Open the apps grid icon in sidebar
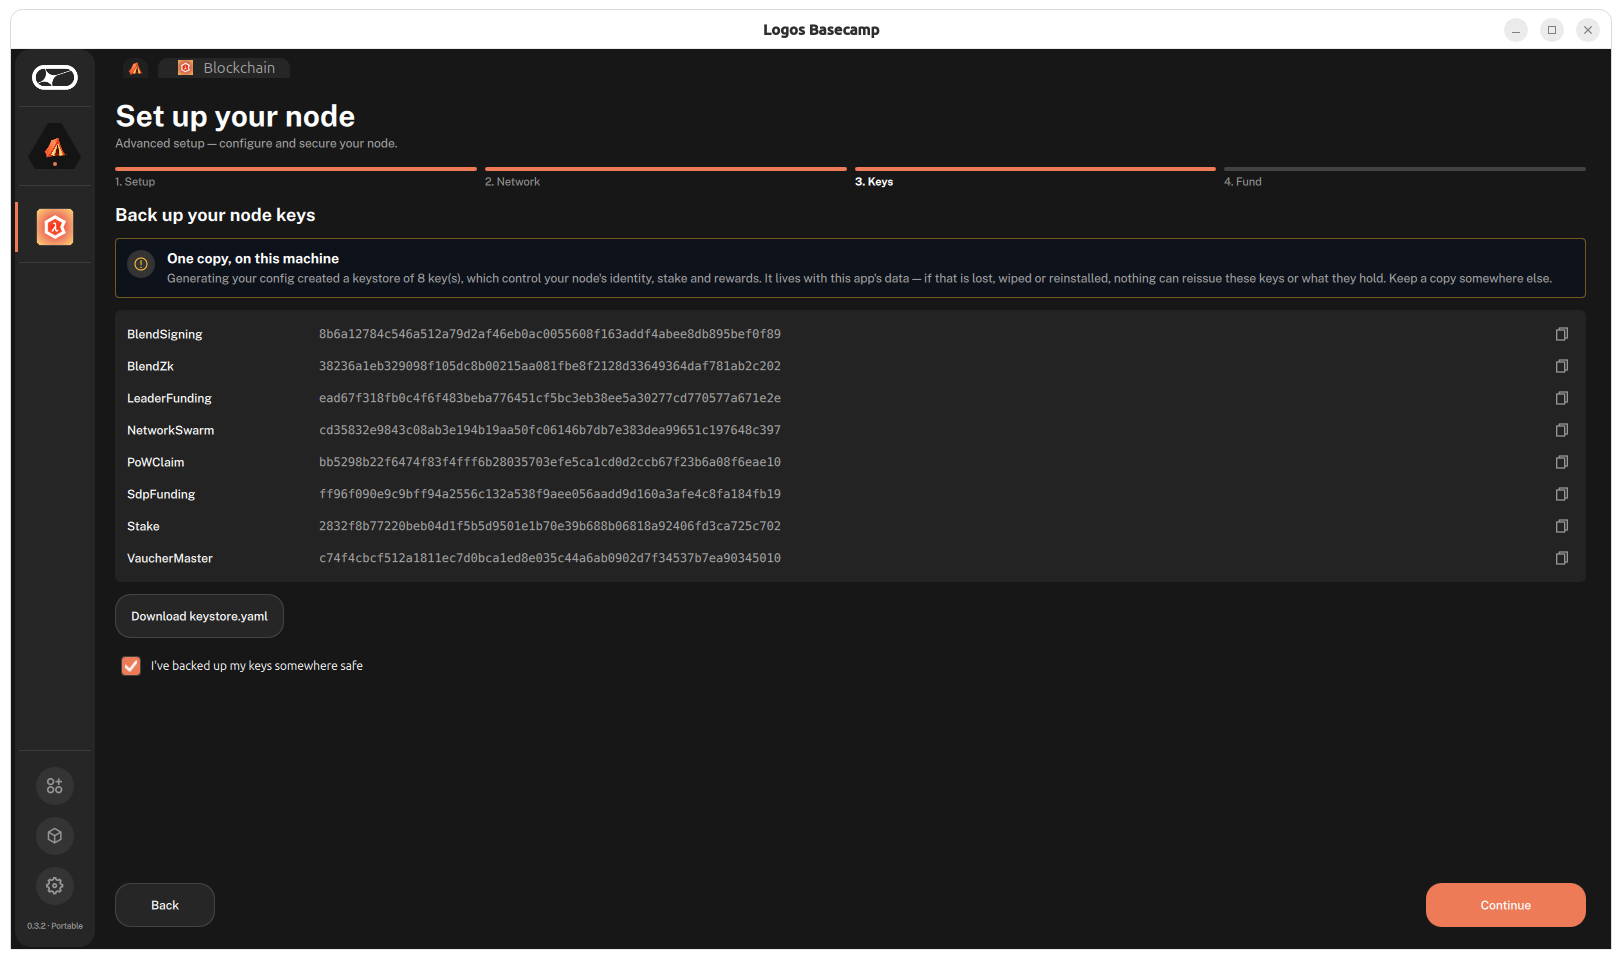 coord(55,786)
